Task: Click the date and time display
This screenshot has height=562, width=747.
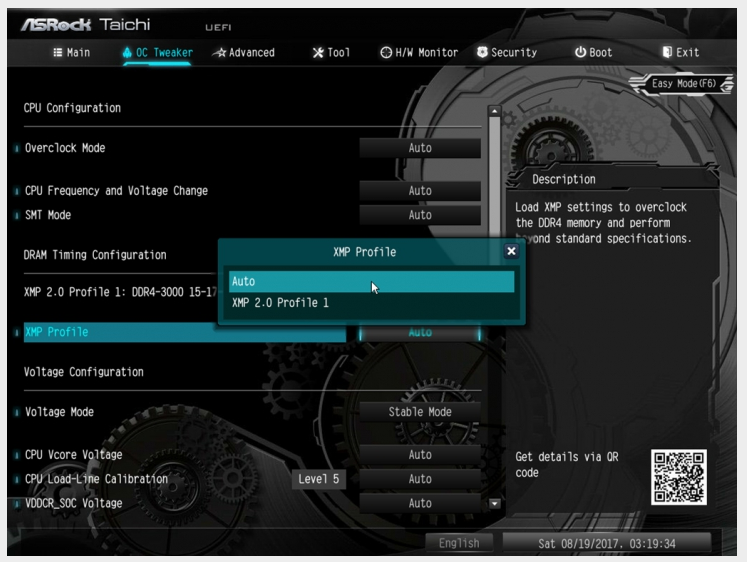Action: tap(606, 543)
